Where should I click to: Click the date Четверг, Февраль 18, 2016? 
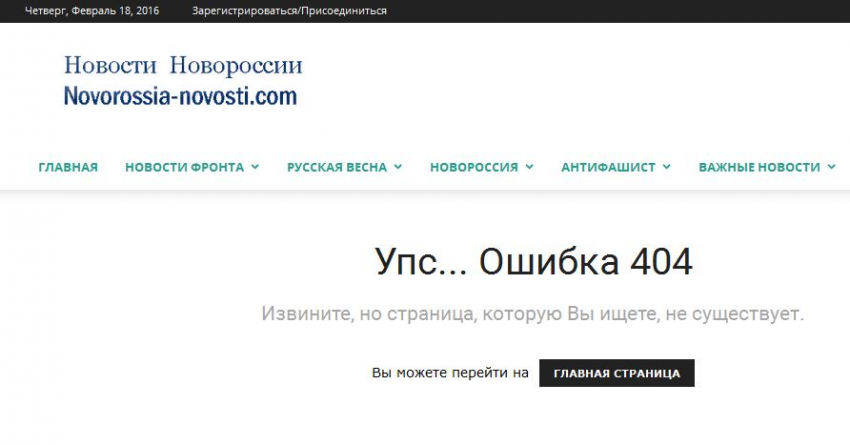[x=93, y=11]
